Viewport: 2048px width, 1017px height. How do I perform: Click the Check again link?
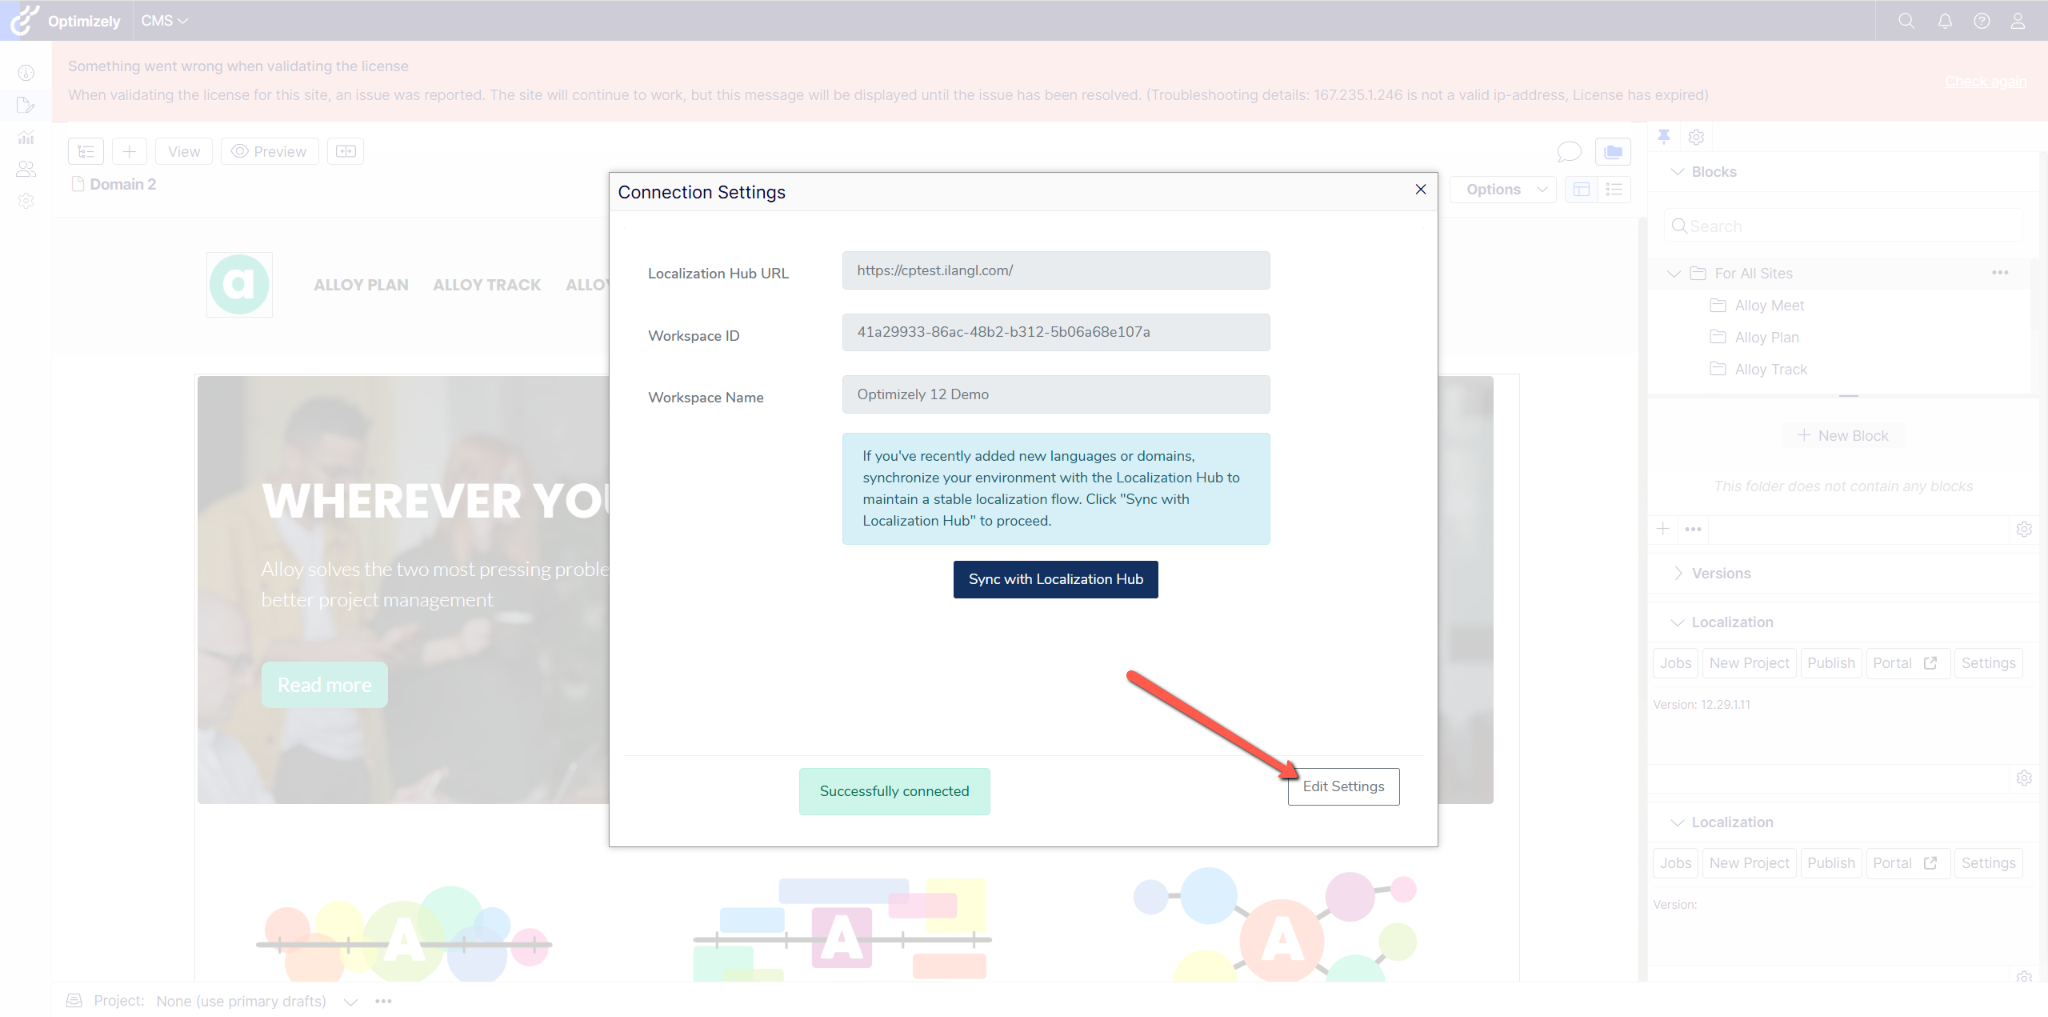pos(1985,82)
